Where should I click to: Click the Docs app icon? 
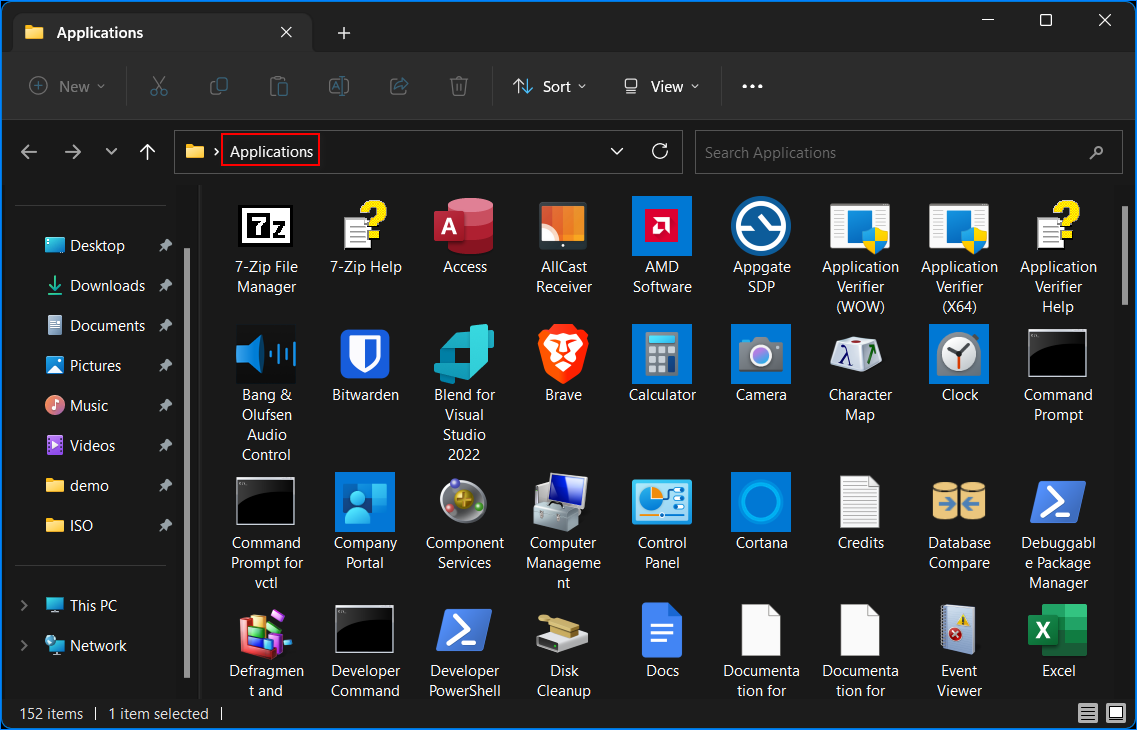[662, 630]
